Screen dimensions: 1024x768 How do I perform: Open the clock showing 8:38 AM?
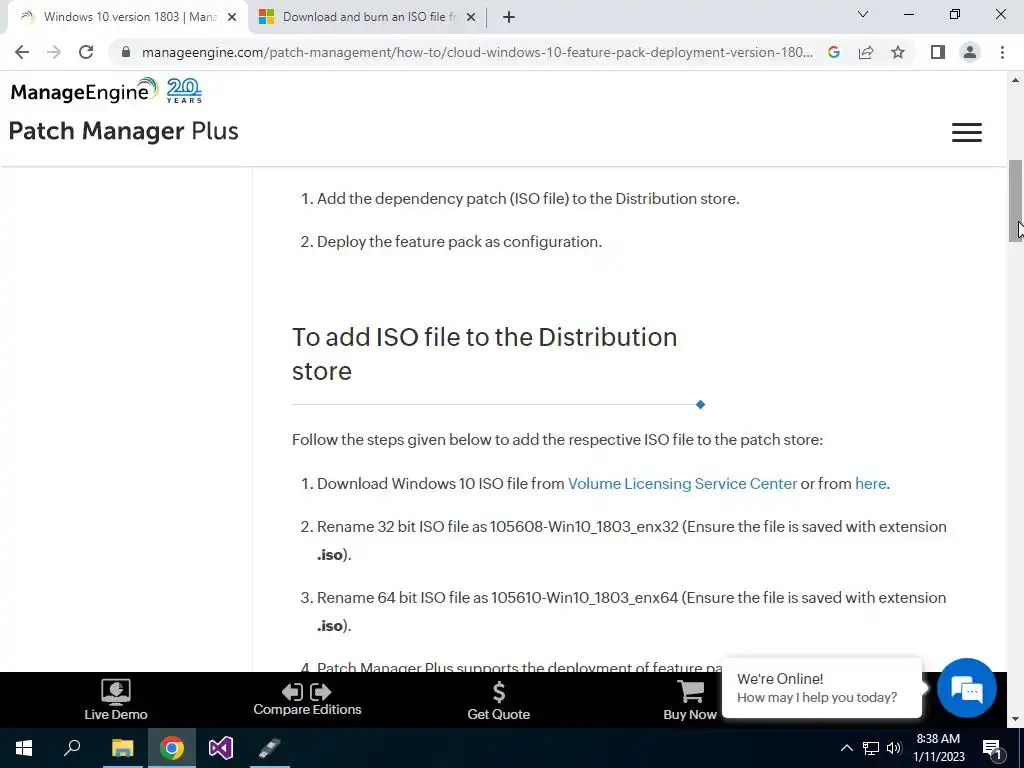coord(938,748)
